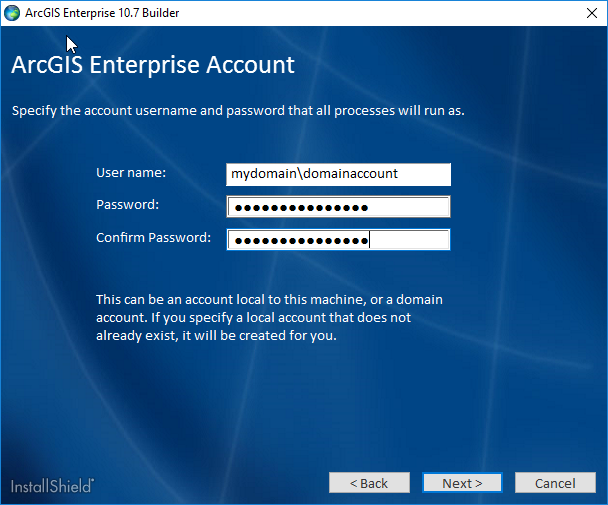Image resolution: width=608 pixels, height=505 pixels.
Task: Click the 'mydomain\domainaccount' text
Action: (314, 174)
